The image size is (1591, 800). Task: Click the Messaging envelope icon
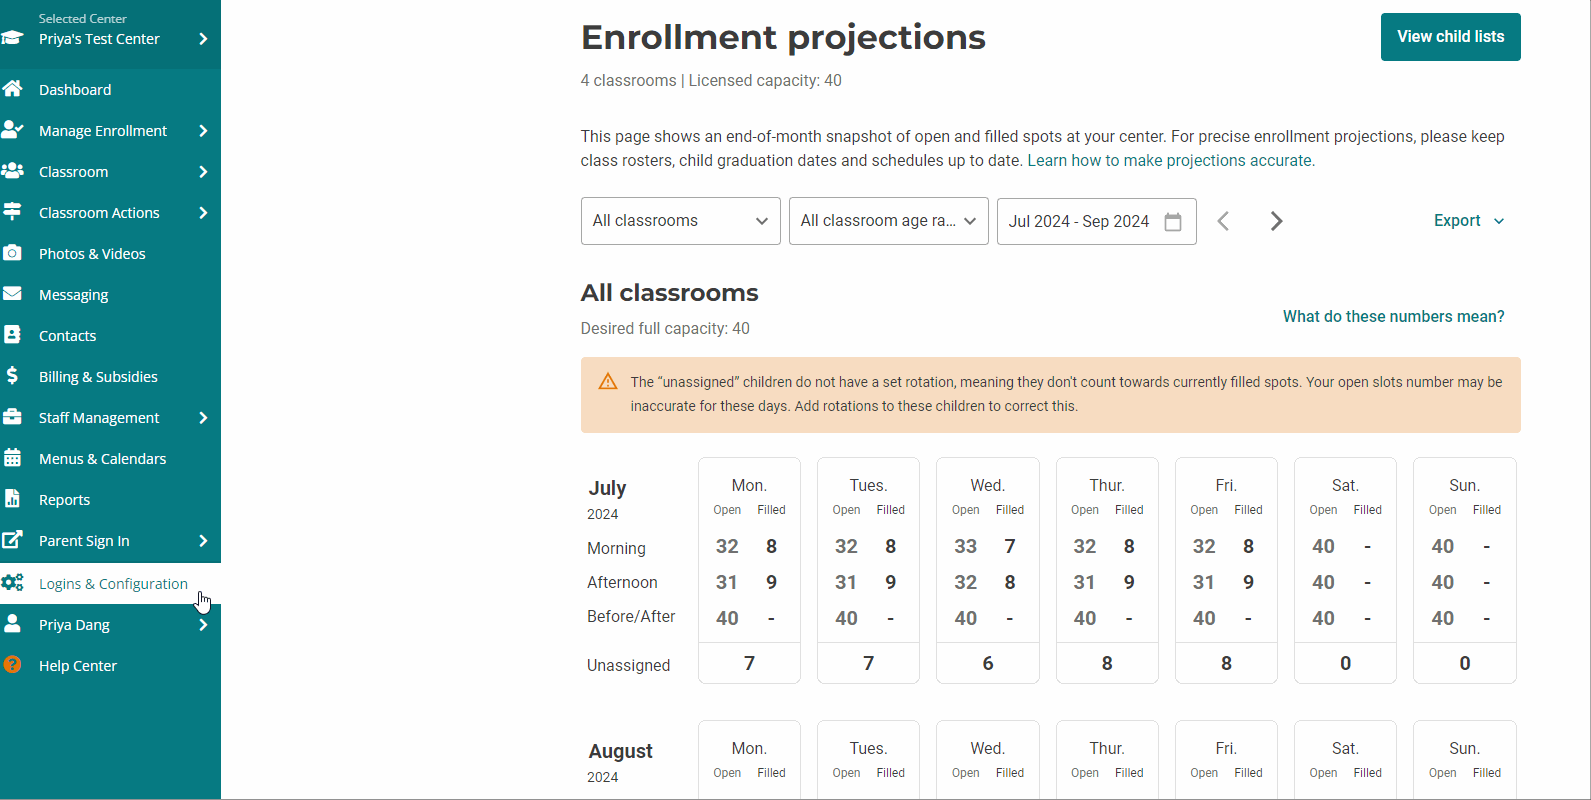[12, 294]
